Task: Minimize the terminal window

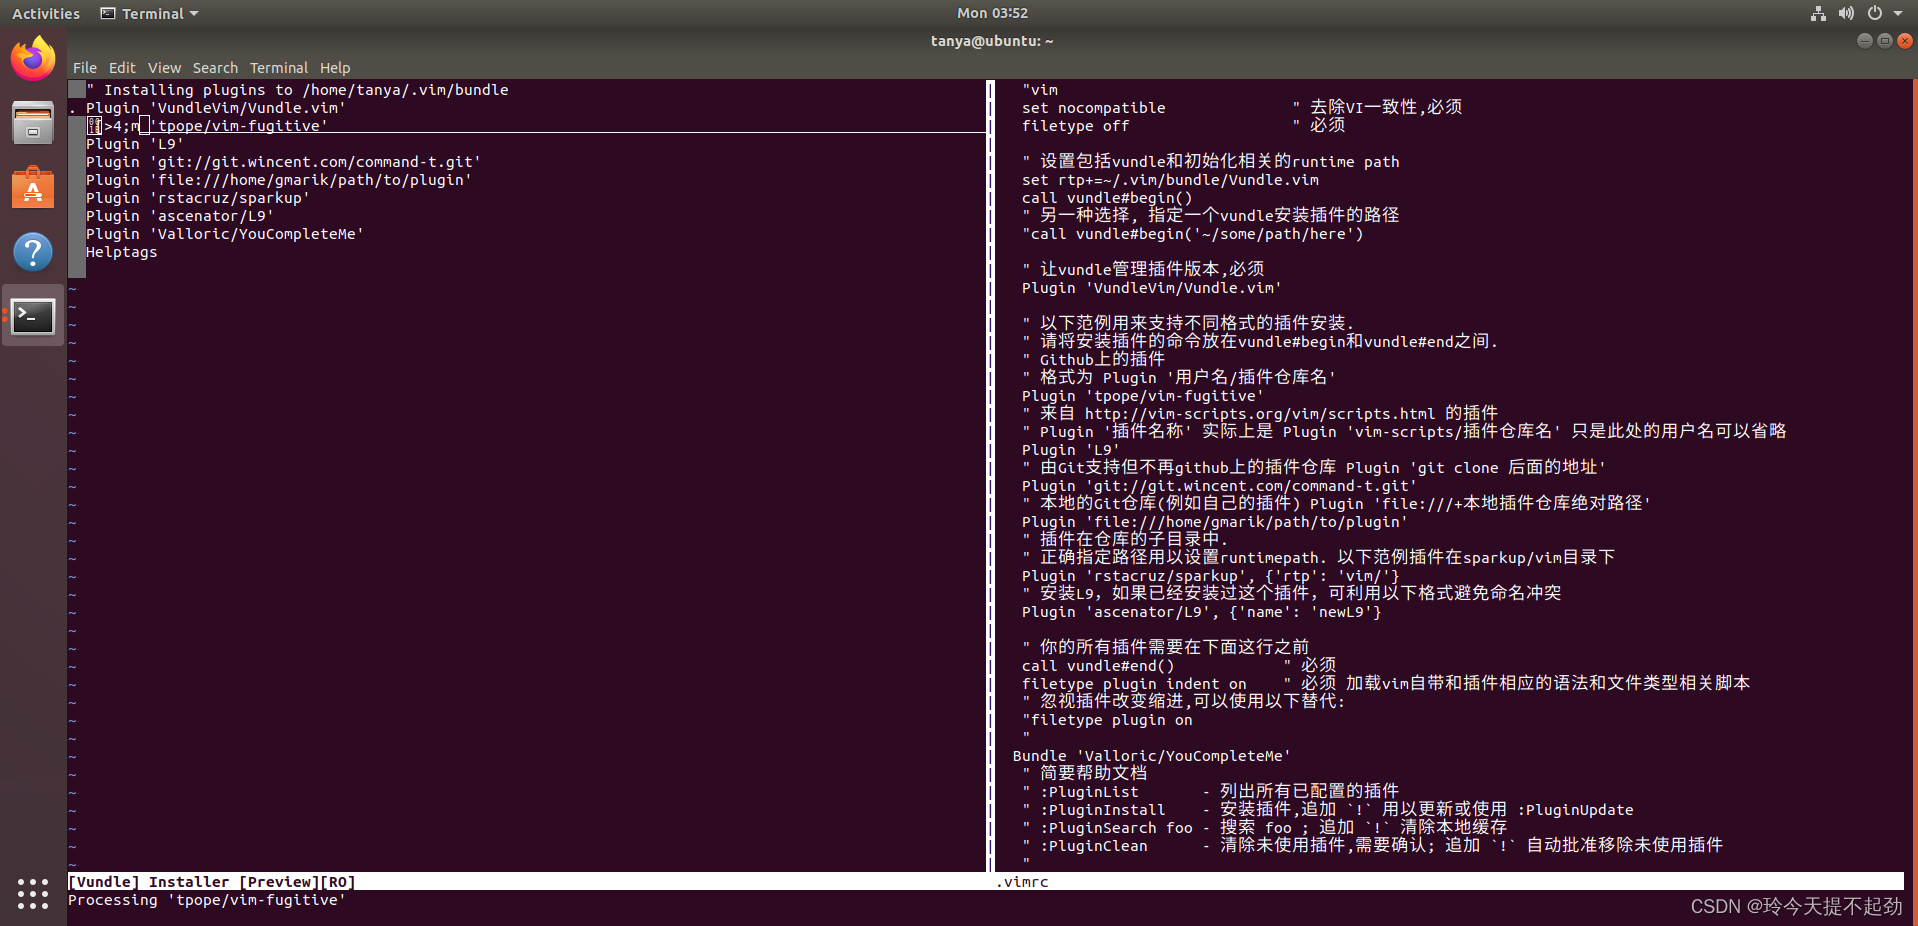Action: click(1864, 41)
